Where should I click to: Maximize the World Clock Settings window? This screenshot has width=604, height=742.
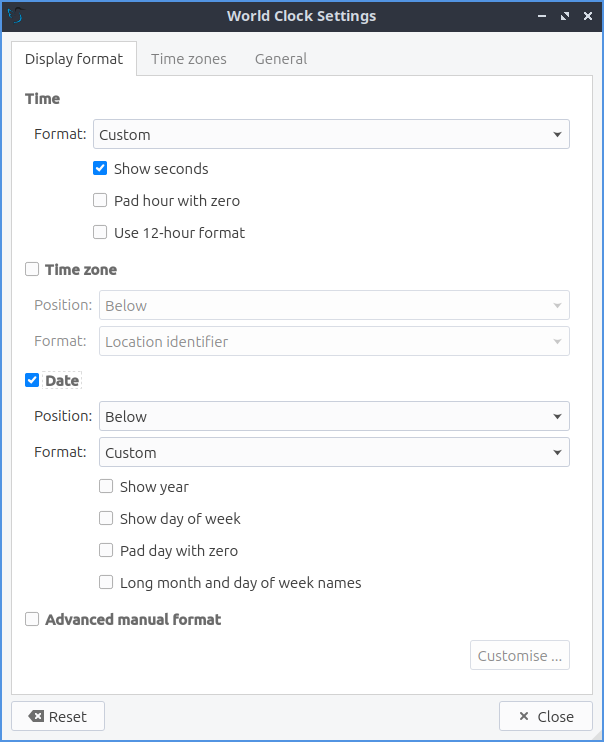[x=565, y=16]
